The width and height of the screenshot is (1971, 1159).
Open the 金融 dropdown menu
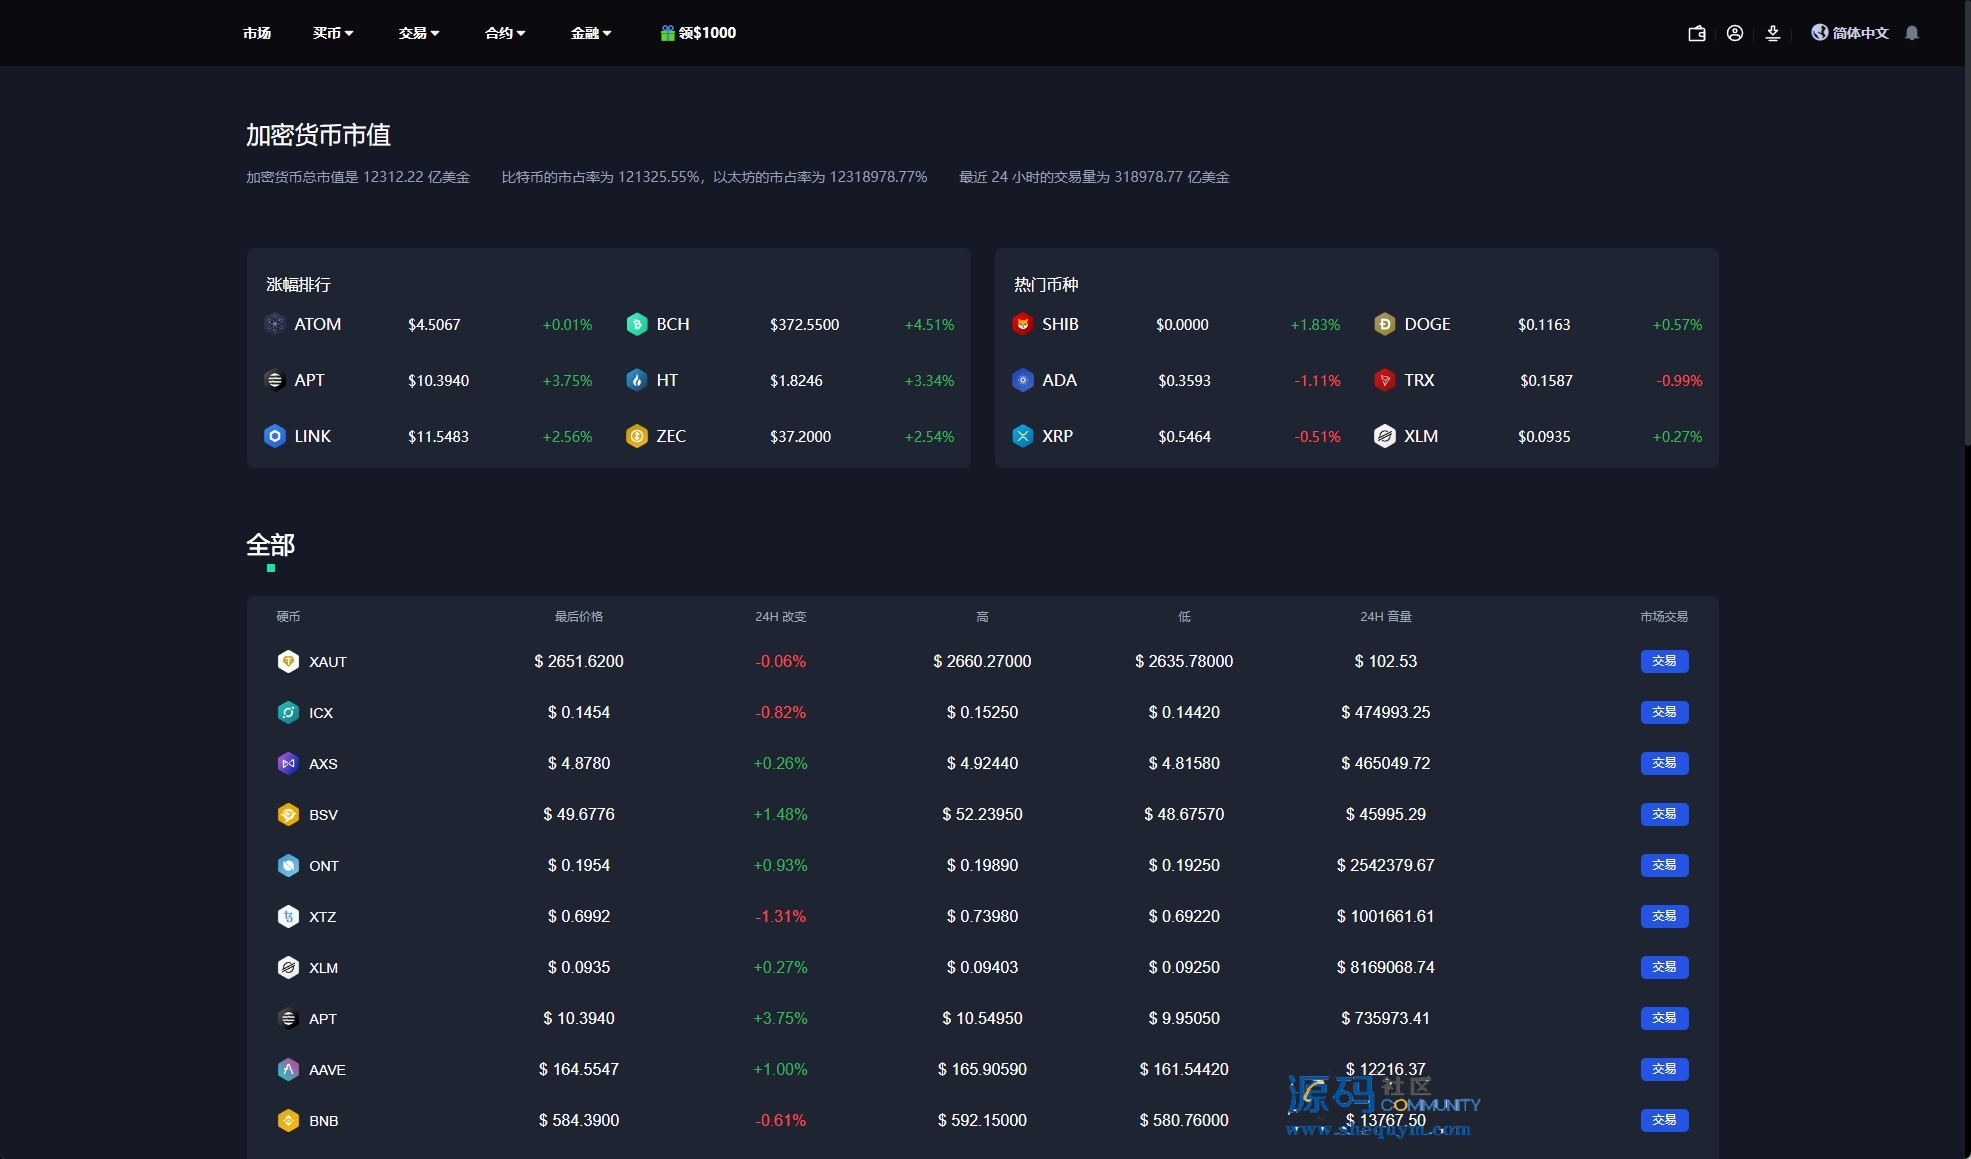tap(591, 33)
